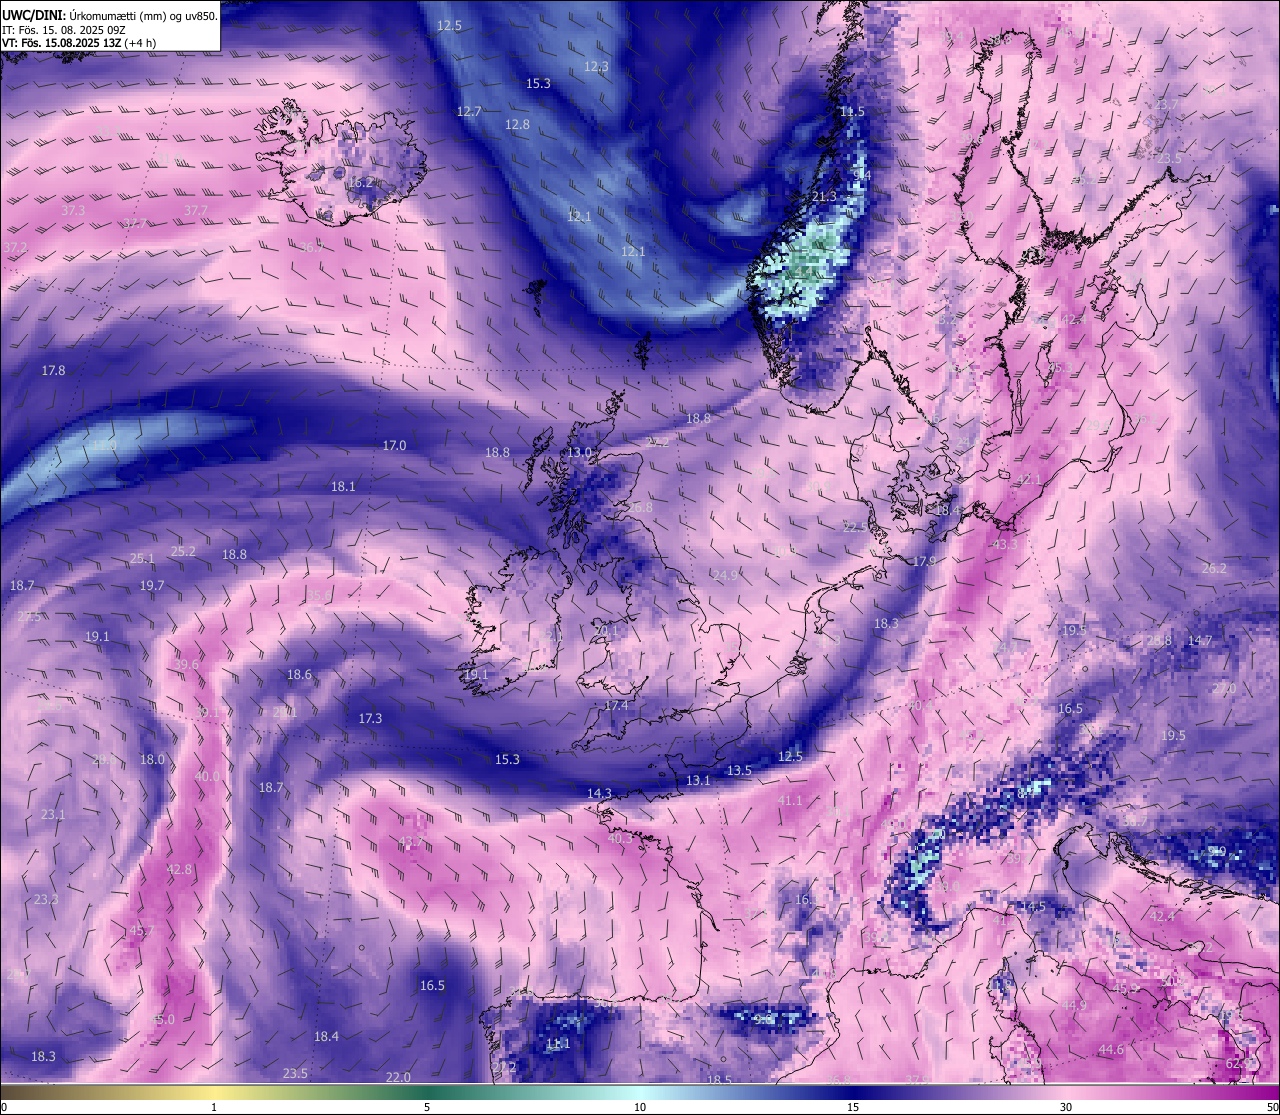Click the map value "17.4"
The height and width of the screenshot is (1115, 1280).
tap(616, 706)
